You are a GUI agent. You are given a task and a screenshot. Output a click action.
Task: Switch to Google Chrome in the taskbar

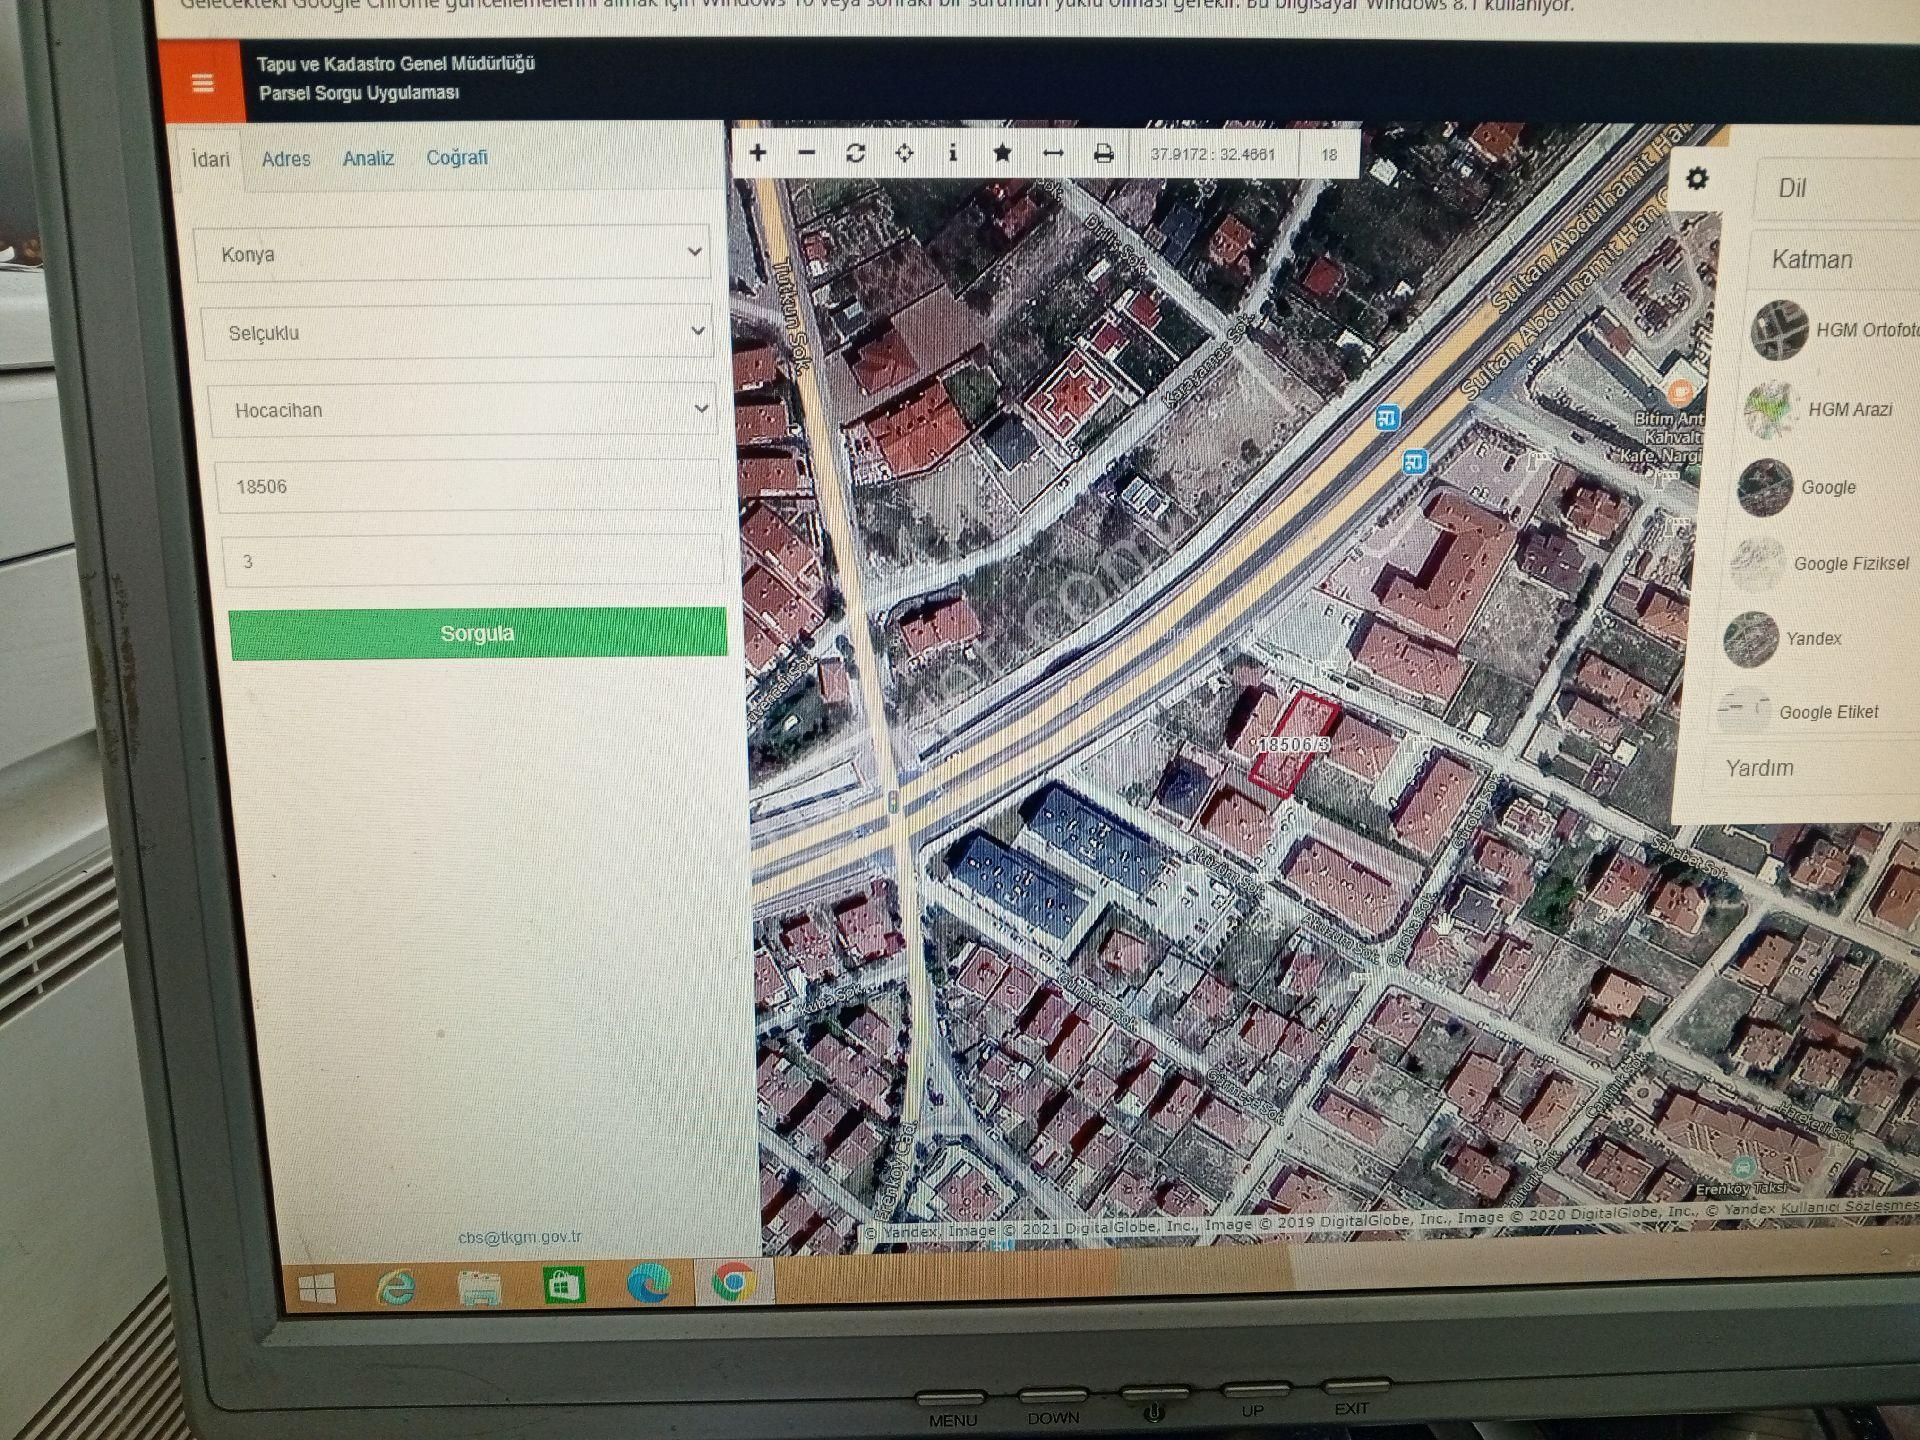(734, 1282)
